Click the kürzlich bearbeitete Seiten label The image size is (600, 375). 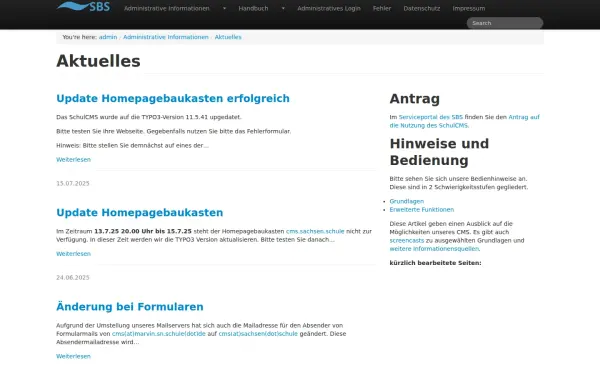(435, 263)
